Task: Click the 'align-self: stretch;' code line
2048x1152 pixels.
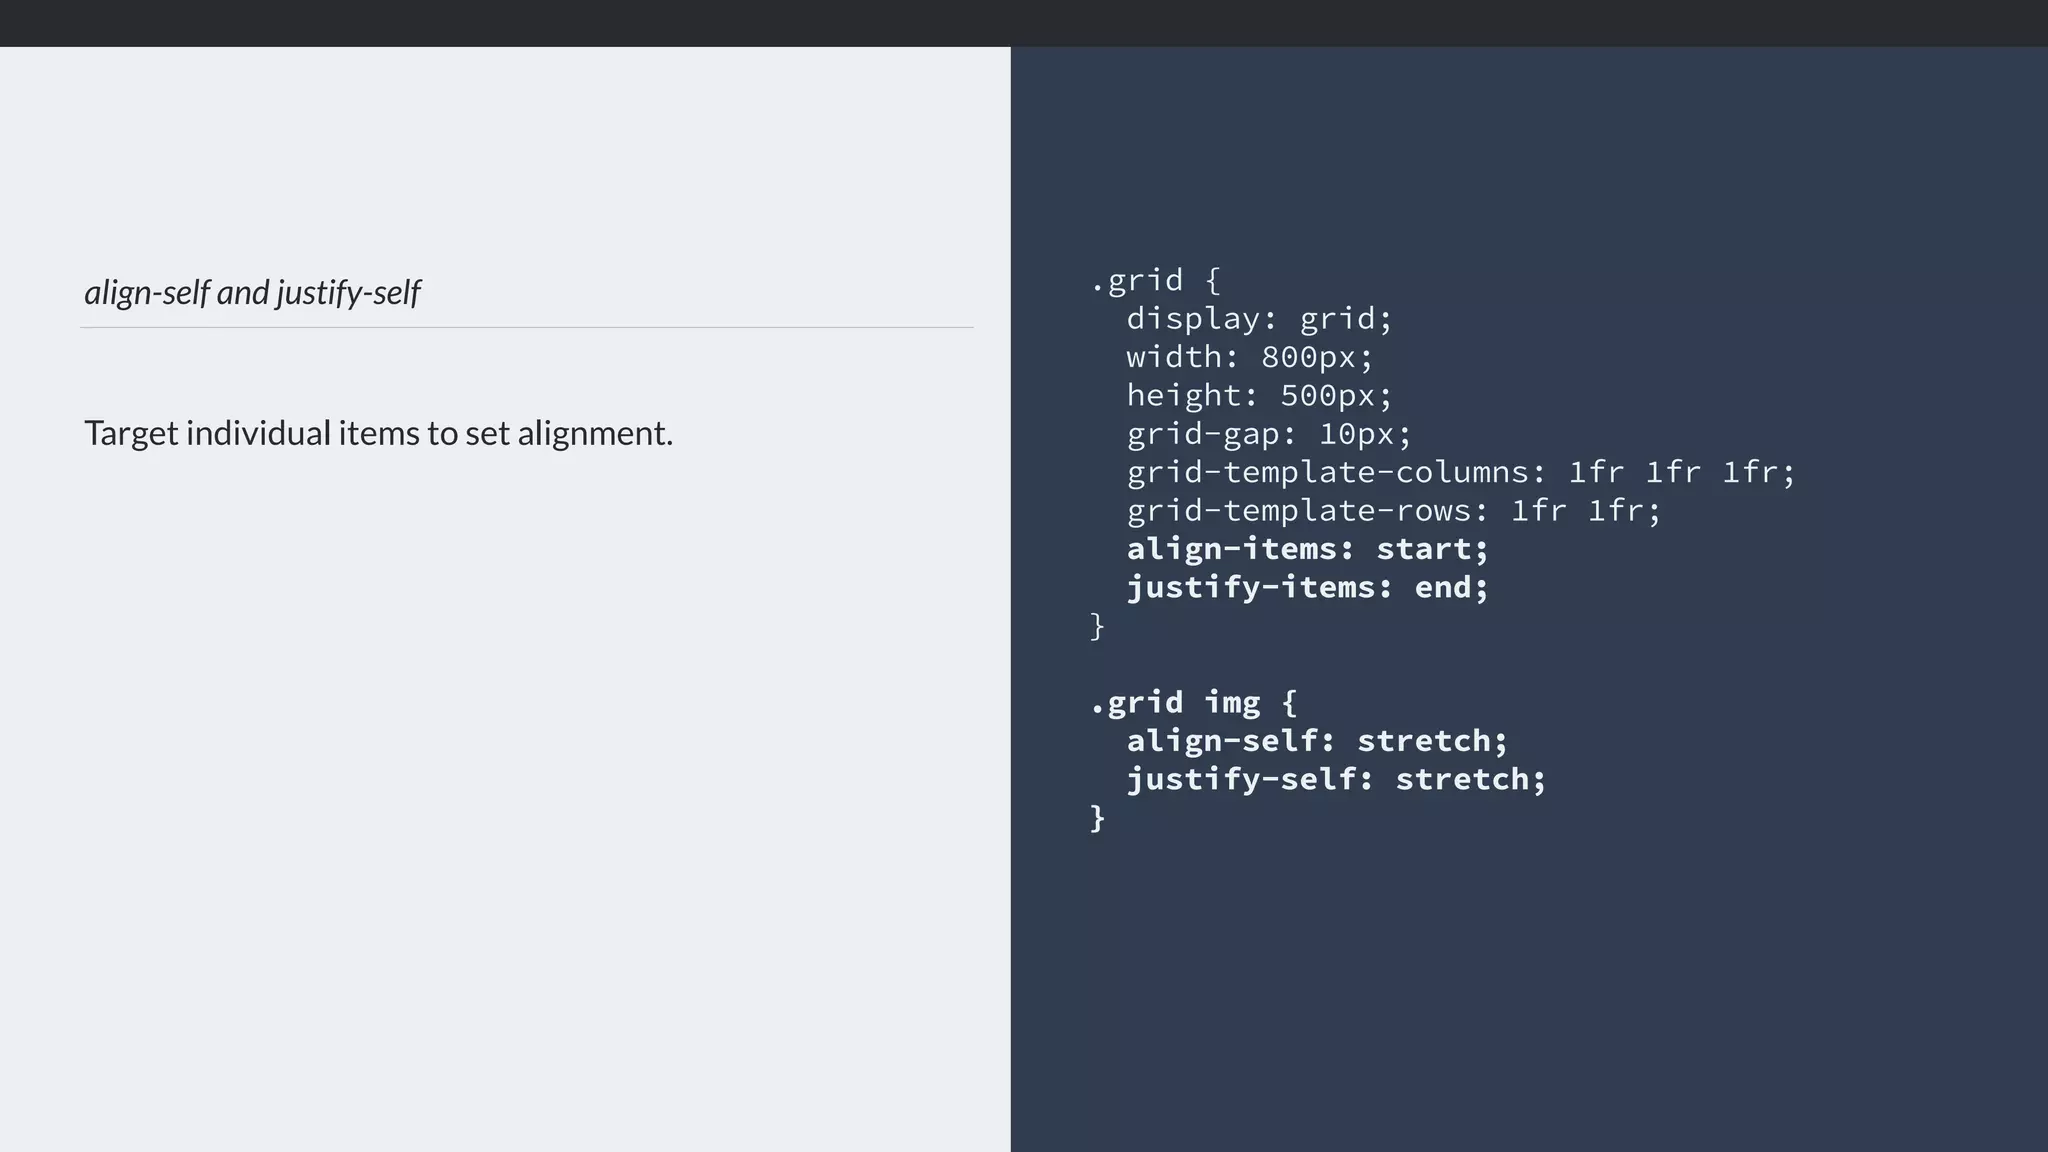Action: pos(1316,741)
